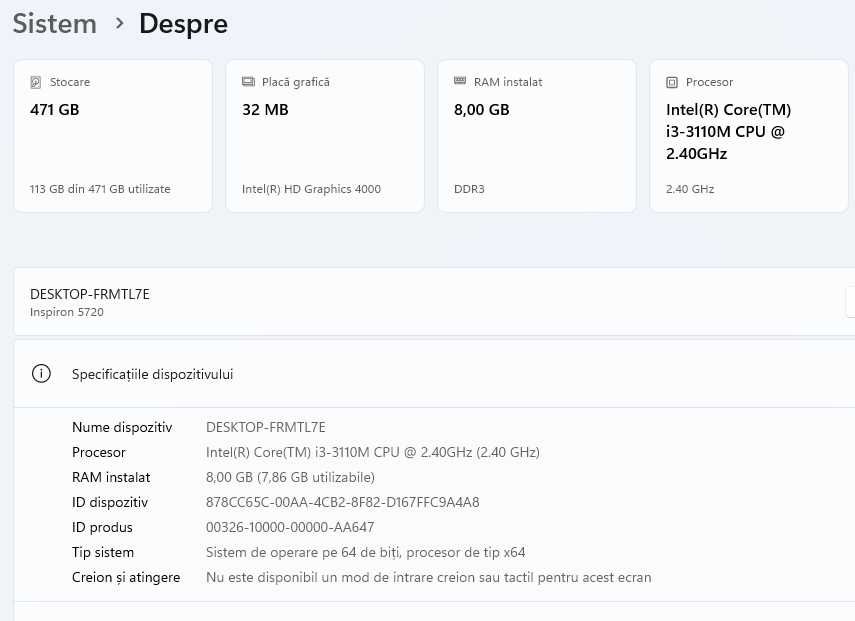This screenshot has height=621, width=855.
Task: Open the Placă grafică 32 MB card
Action: point(325,136)
